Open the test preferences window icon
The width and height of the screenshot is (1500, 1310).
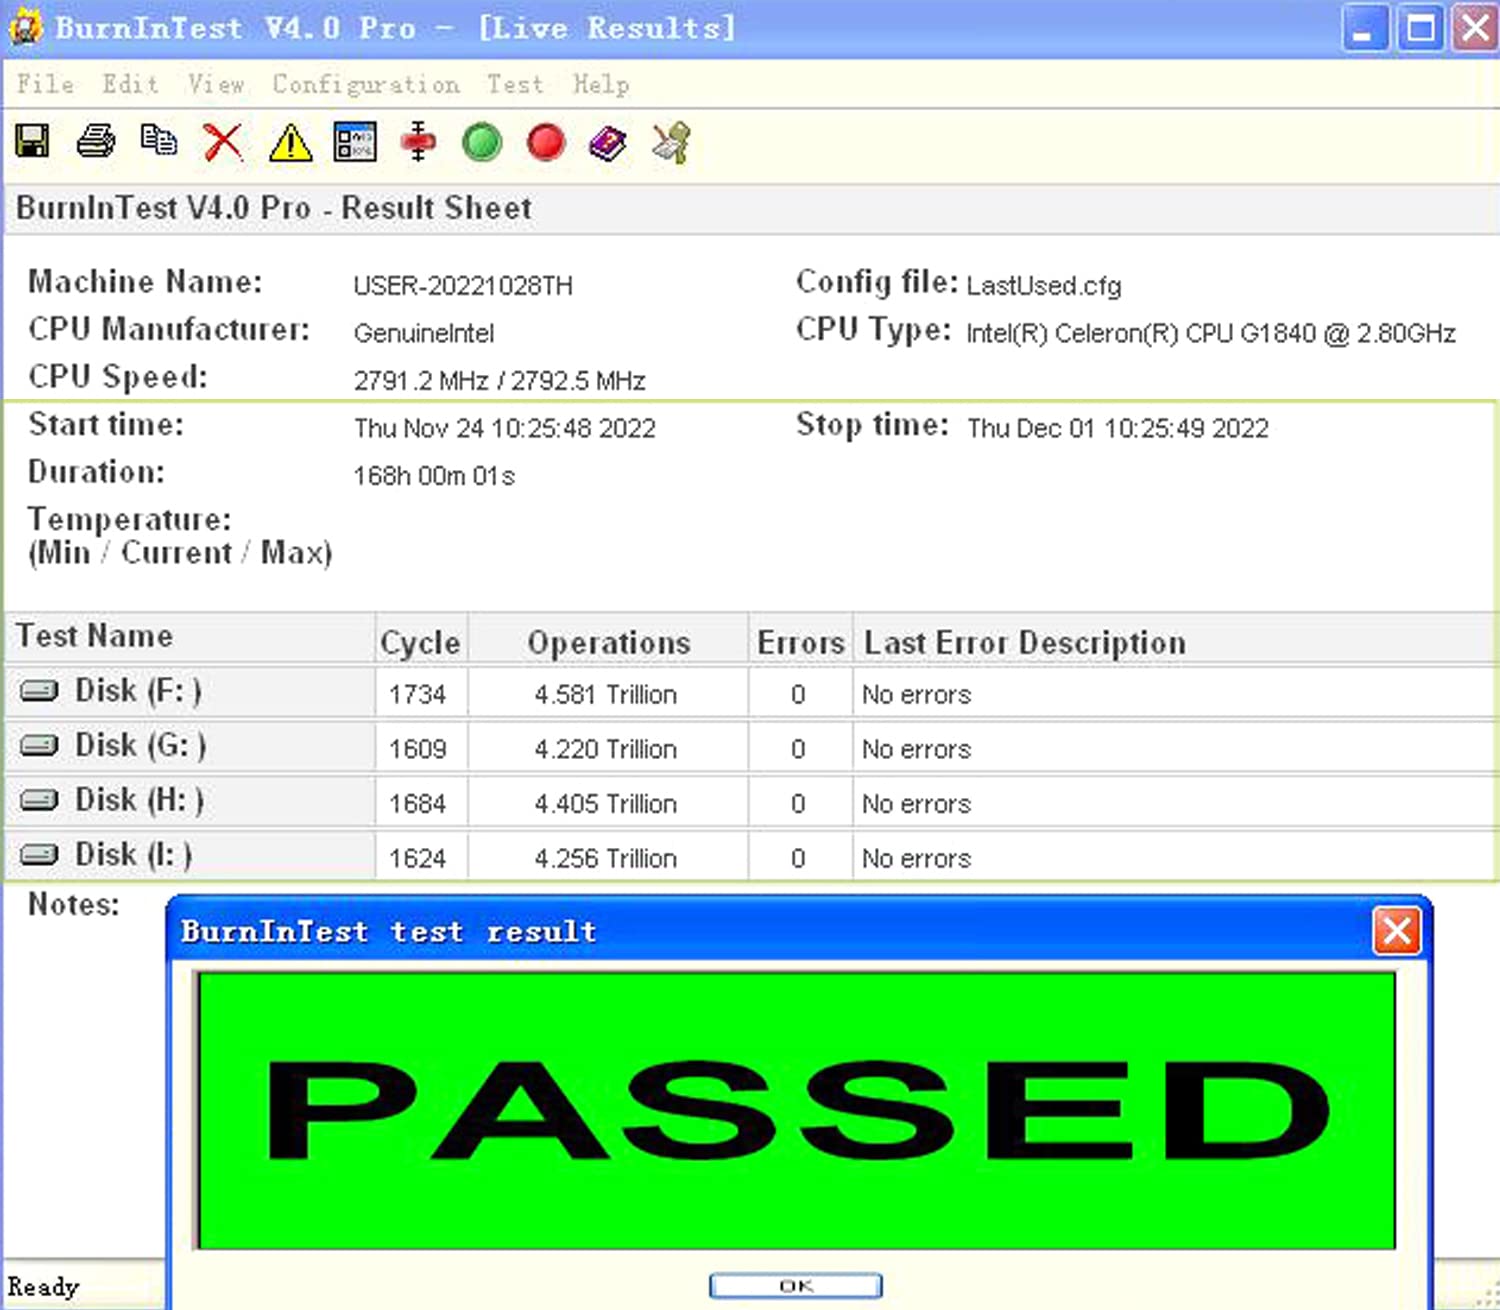click(355, 141)
